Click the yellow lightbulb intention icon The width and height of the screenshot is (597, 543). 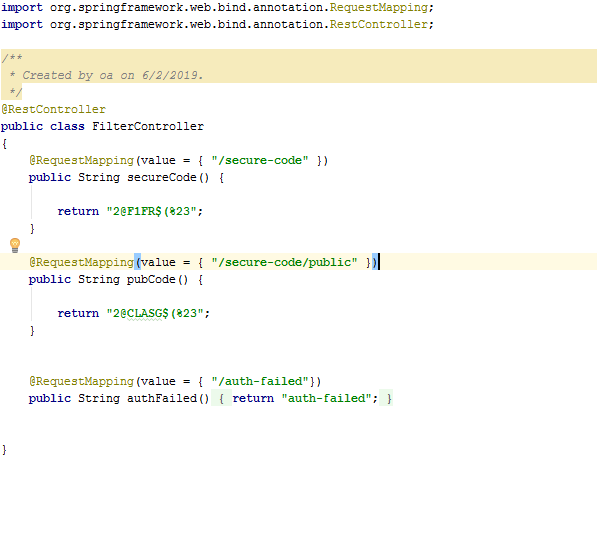(x=15, y=246)
